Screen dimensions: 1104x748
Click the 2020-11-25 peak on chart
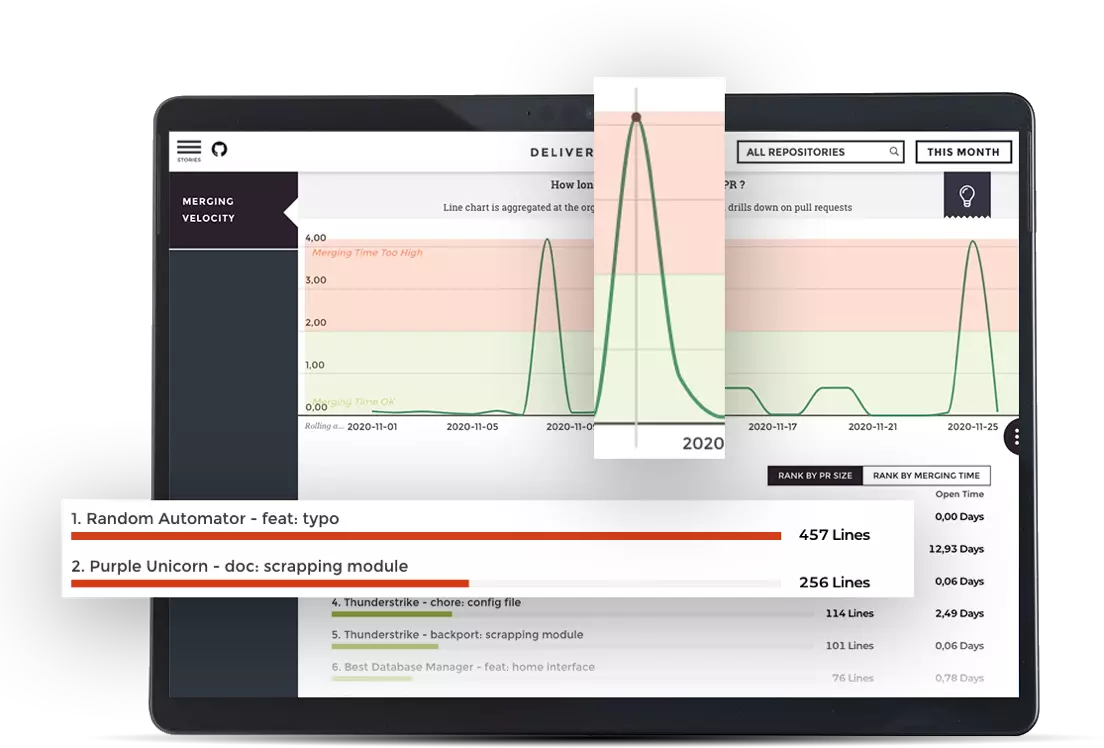pyautogui.click(x=970, y=241)
